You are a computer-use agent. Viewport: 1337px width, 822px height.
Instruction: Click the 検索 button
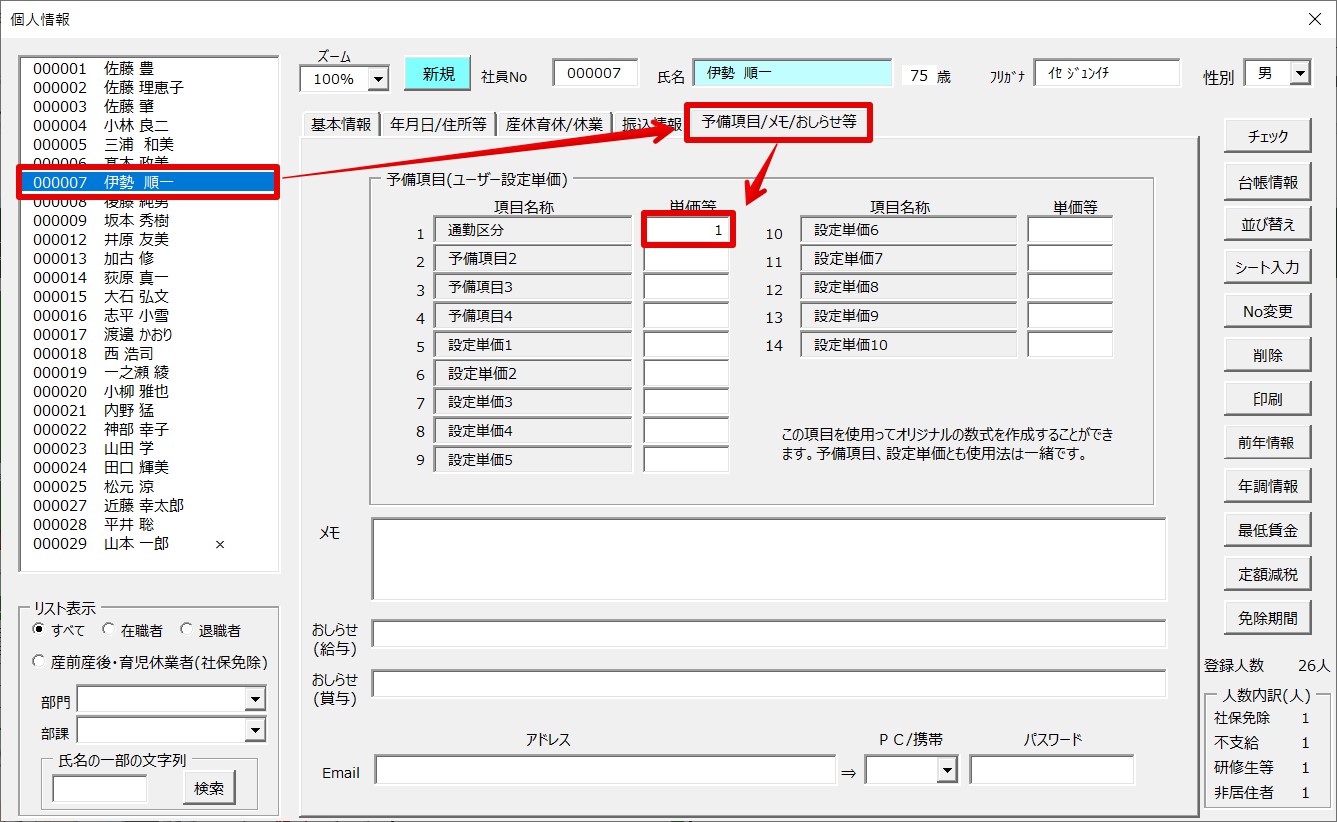point(209,788)
